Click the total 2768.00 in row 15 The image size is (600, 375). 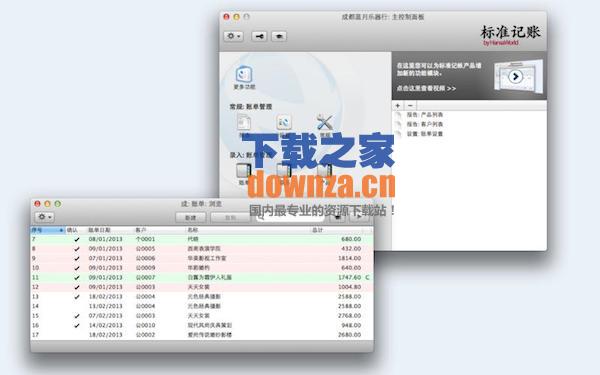[349, 316]
